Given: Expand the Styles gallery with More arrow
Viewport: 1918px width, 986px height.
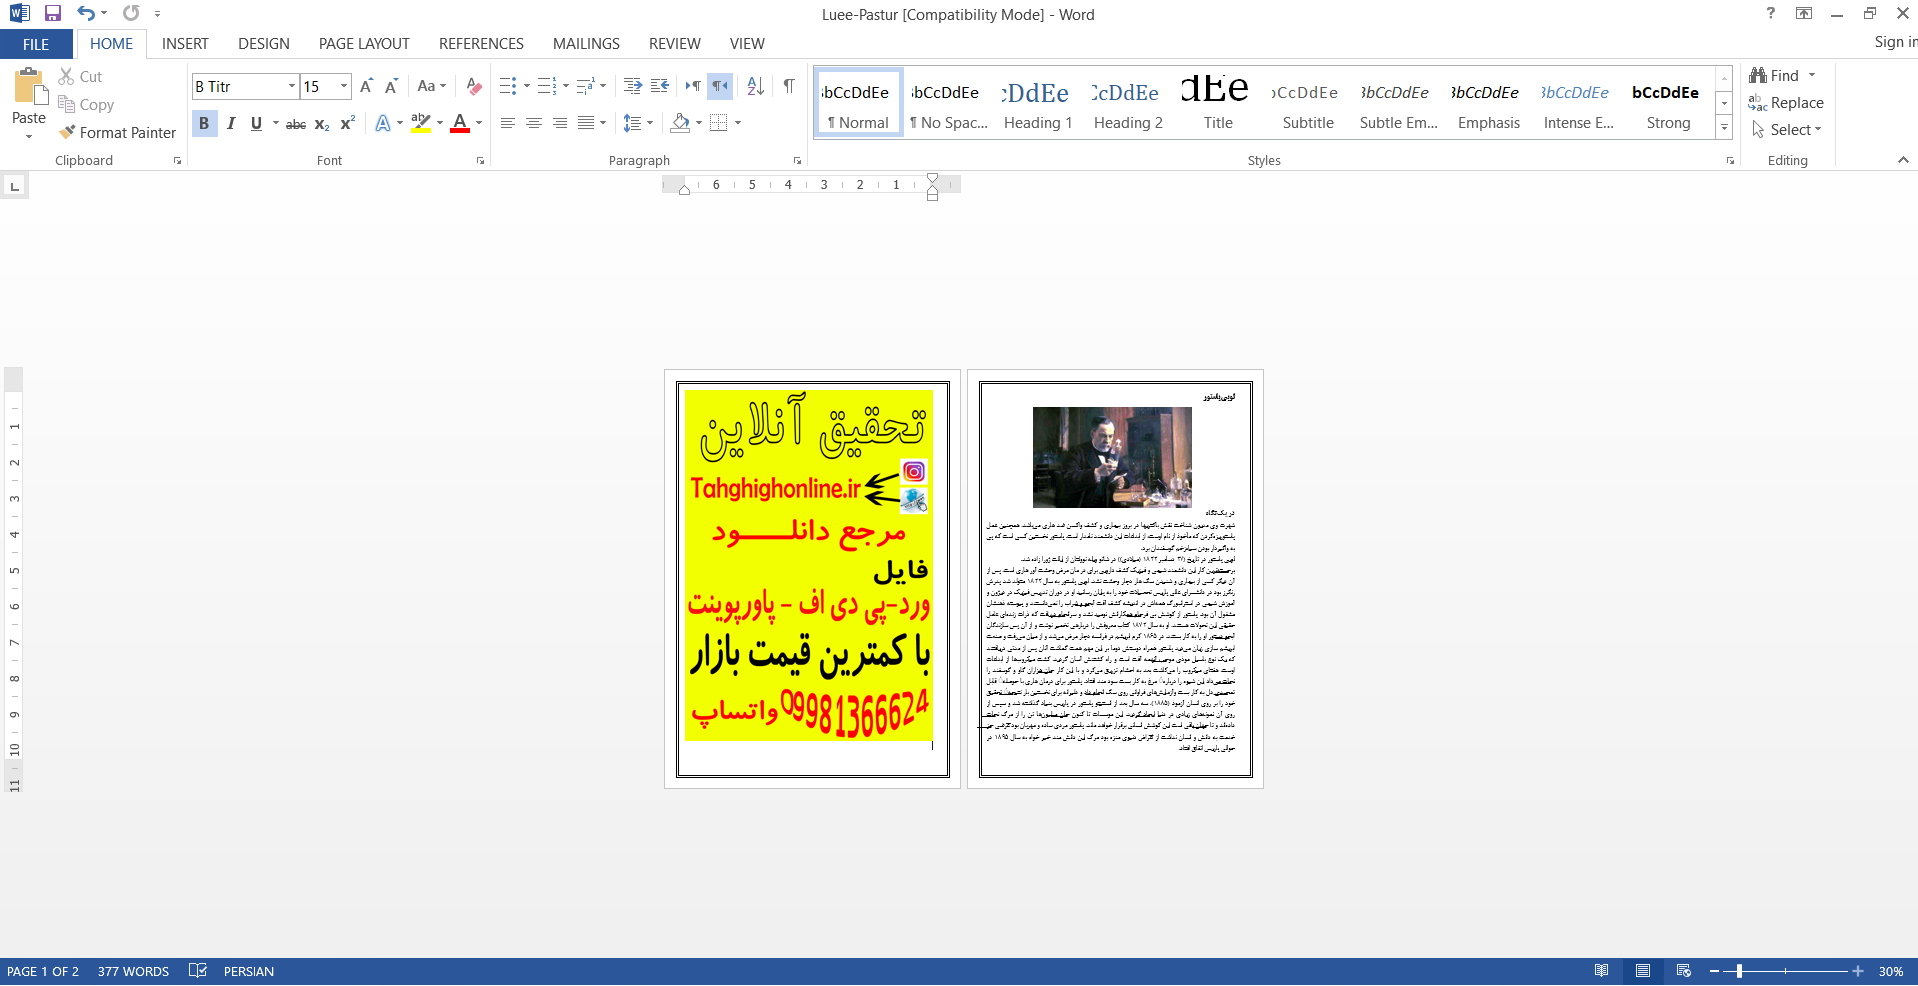Looking at the screenshot, I should [x=1724, y=127].
